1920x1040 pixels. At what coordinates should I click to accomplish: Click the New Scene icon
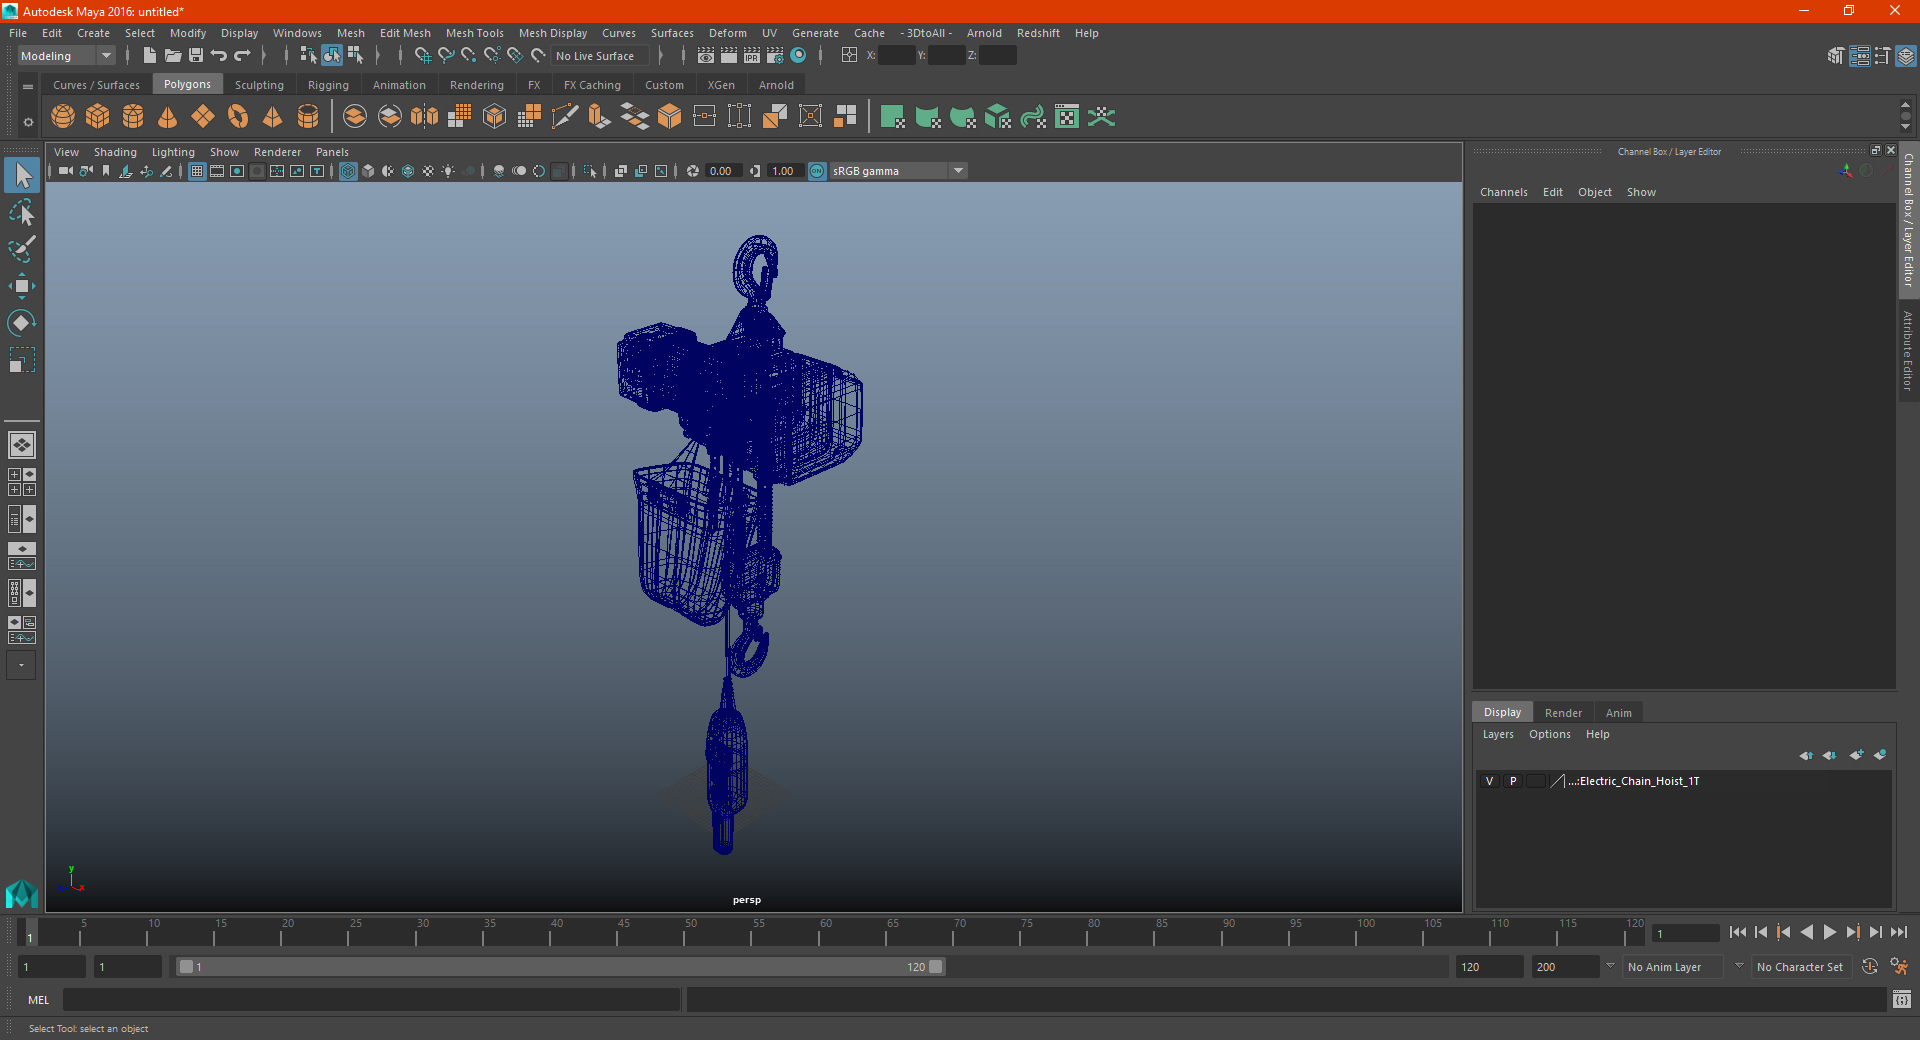150,56
